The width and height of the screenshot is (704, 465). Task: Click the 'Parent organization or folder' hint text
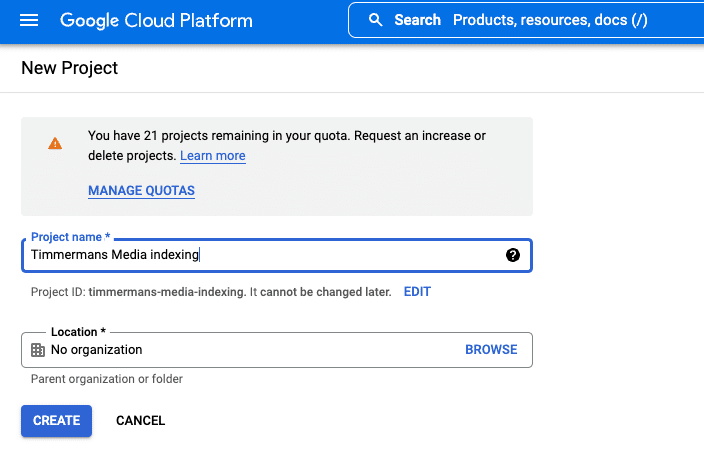click(x=107, y=379)
